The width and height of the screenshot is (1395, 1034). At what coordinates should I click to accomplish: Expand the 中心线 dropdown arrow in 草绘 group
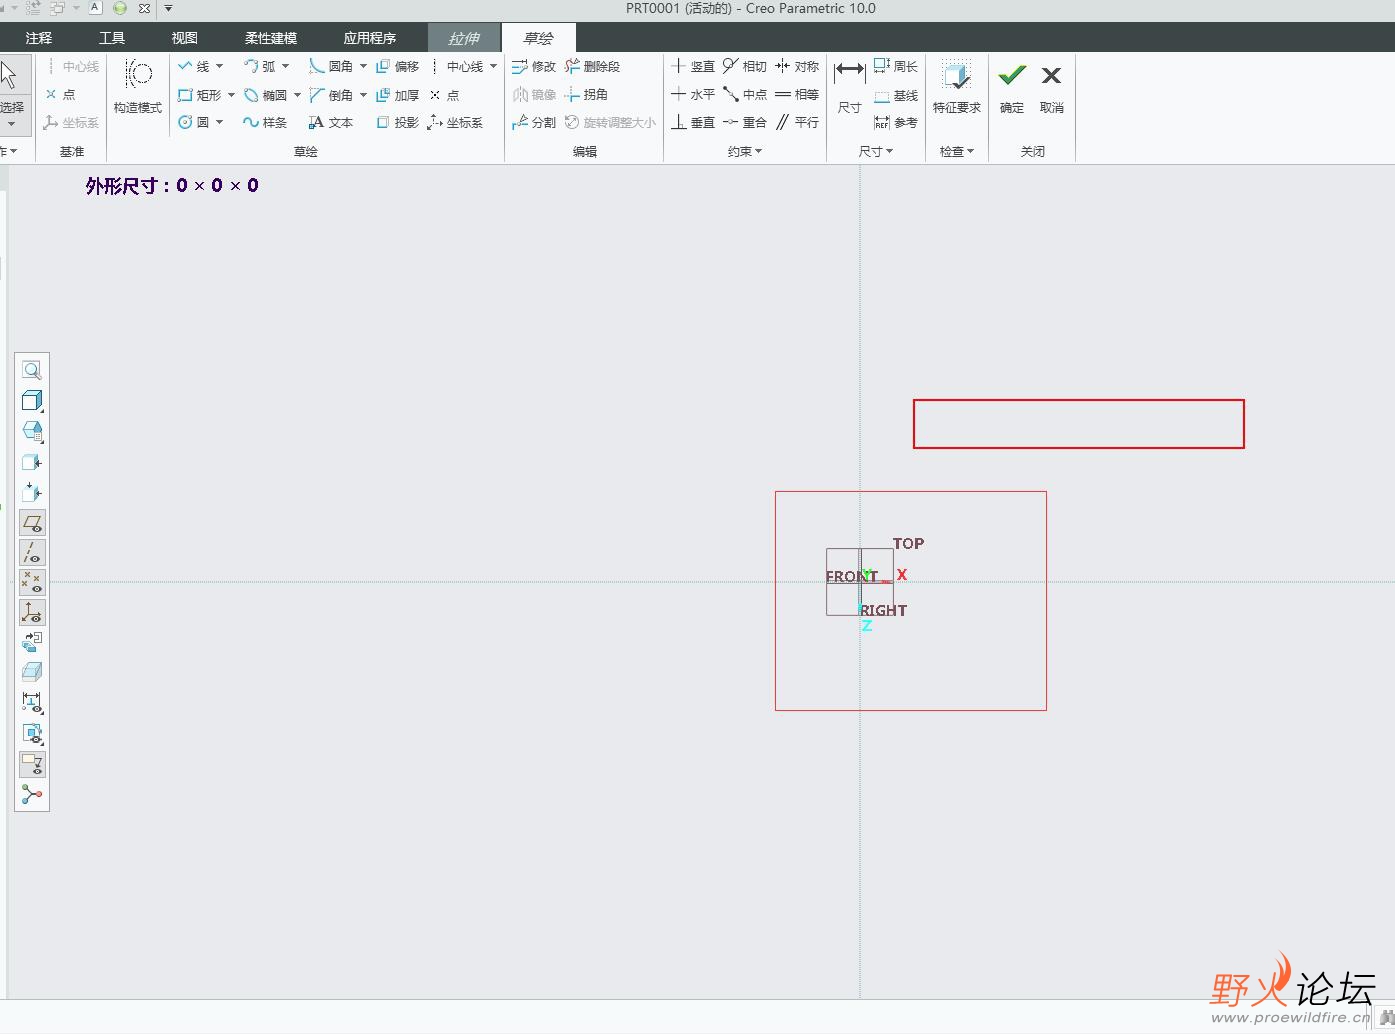pyautogui.click(x=493, y=66)
